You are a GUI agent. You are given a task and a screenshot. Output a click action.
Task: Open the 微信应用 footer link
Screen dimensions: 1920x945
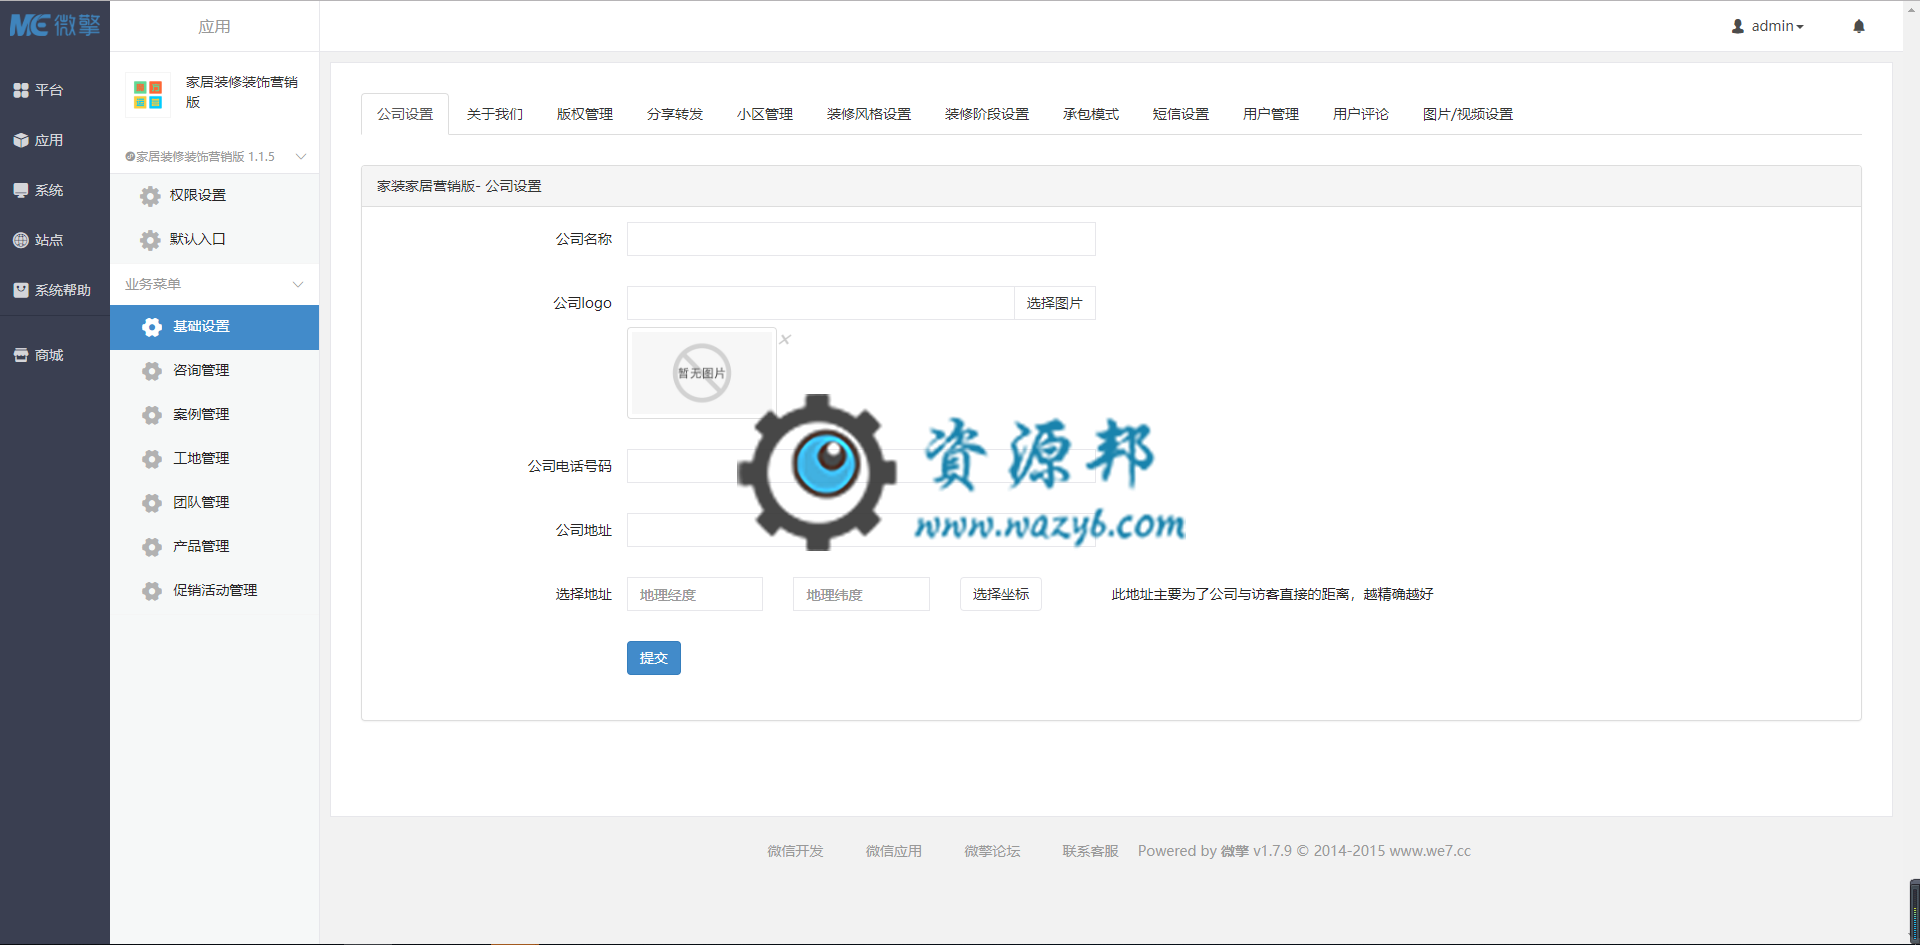click(894, 851)
